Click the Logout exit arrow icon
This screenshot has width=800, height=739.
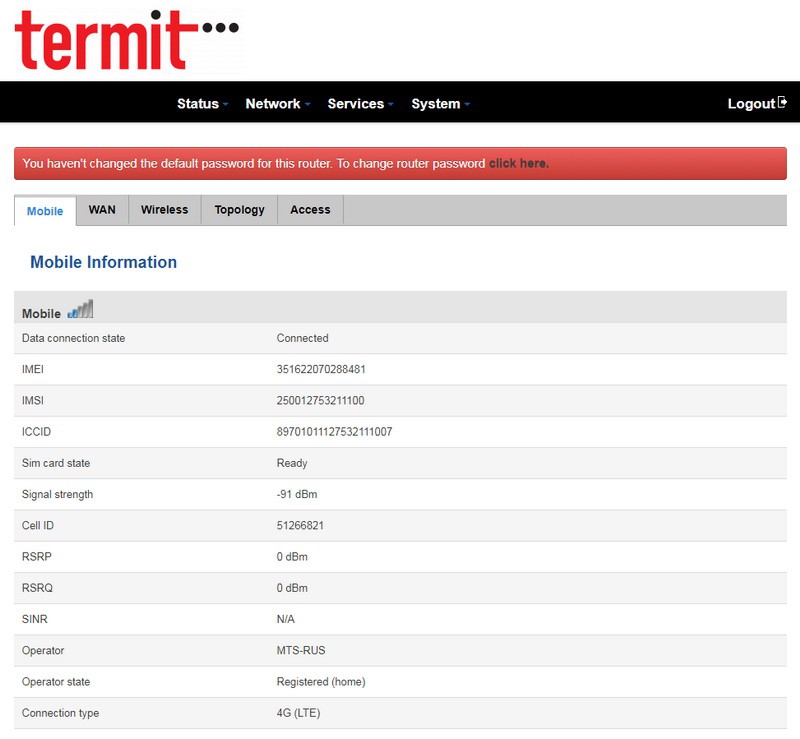pyautogui.click(x=782, y=103)
